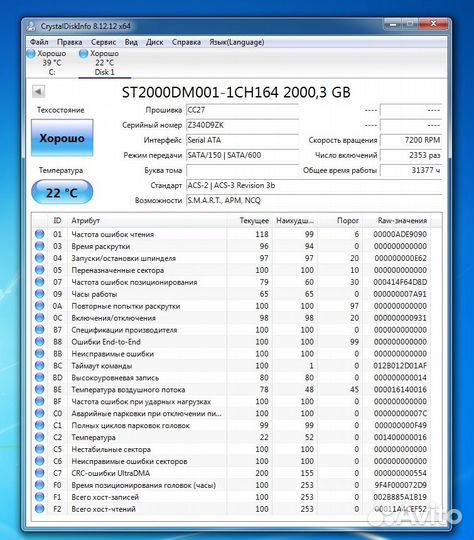This screenshot has height=540, width=474.
Task: Click status icon for 0C Включения/отключения
Action: [x=40, y=318]
